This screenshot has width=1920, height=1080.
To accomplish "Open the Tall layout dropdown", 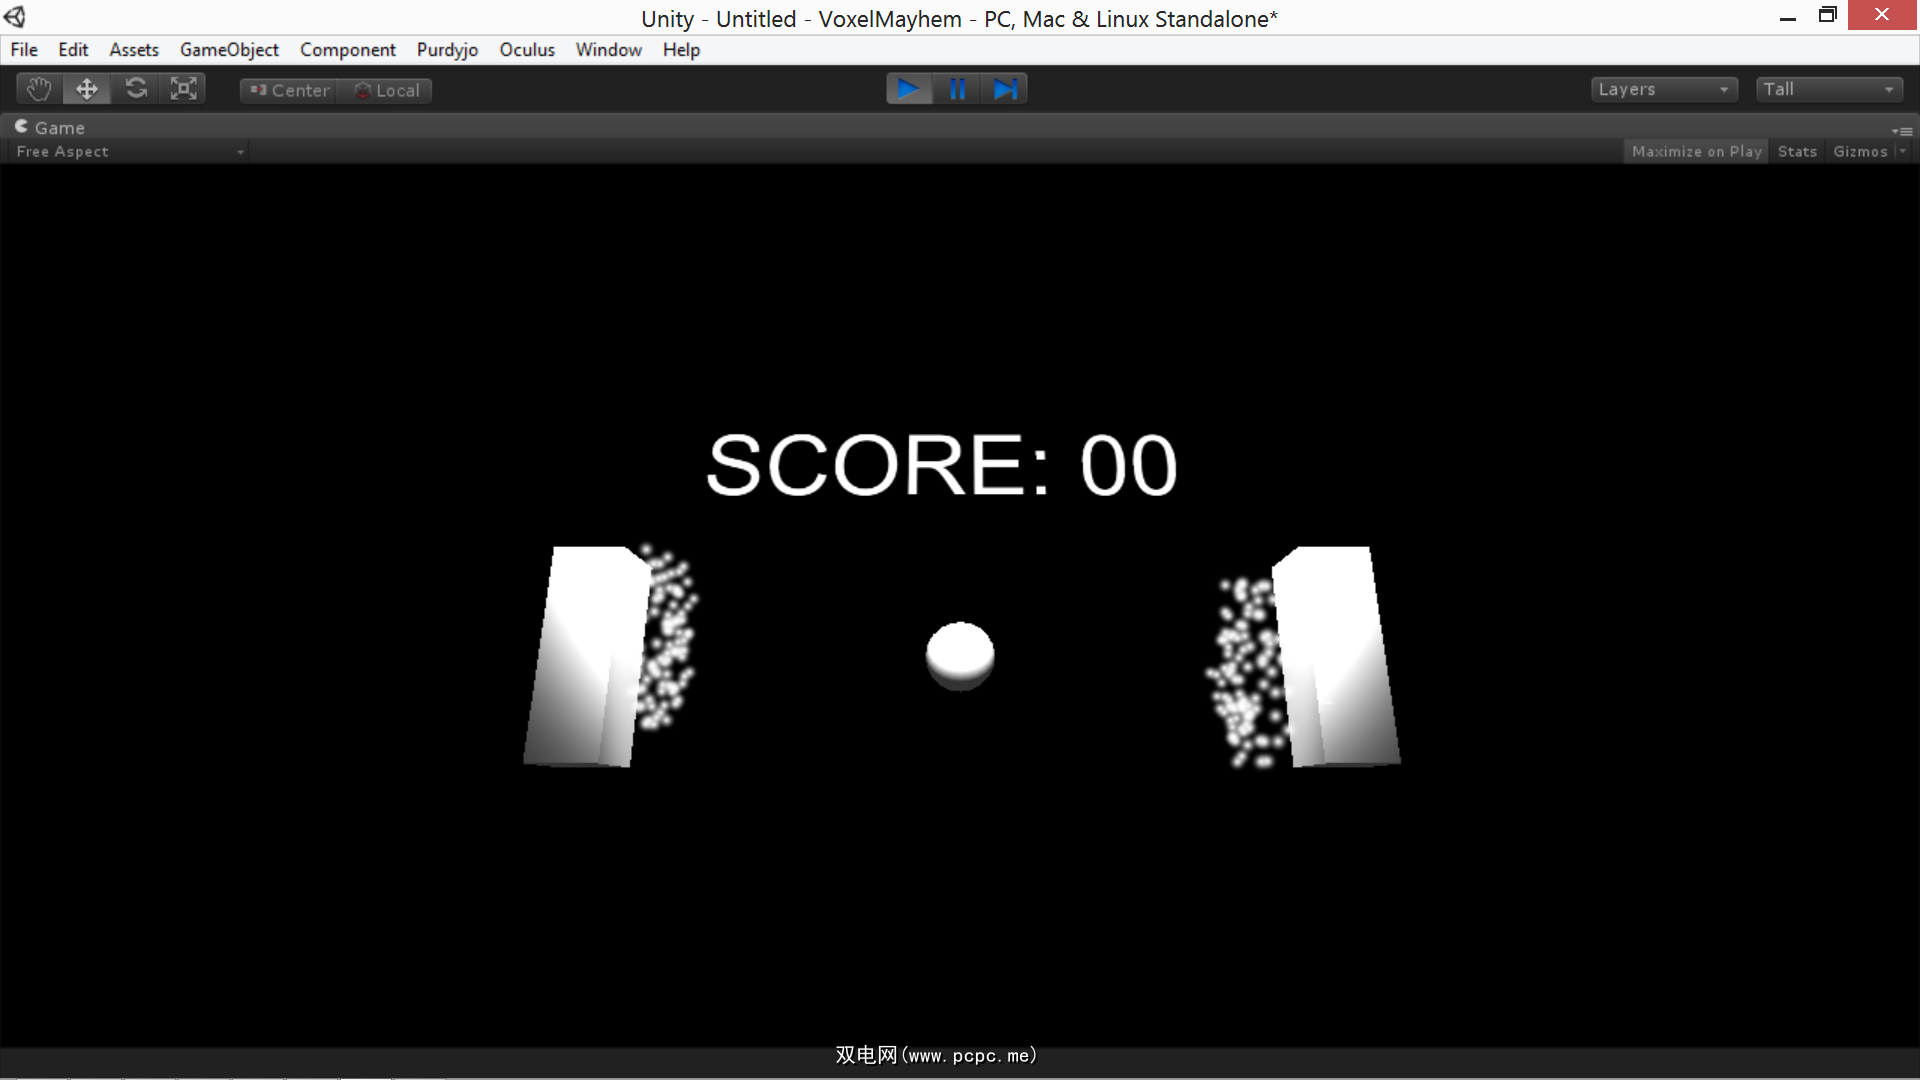I will [1828, 89].
